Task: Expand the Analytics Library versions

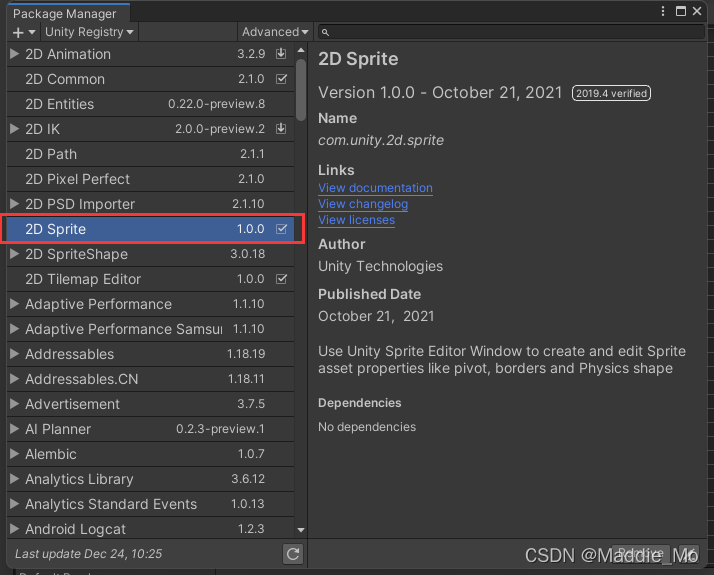Action: point(14,479)
